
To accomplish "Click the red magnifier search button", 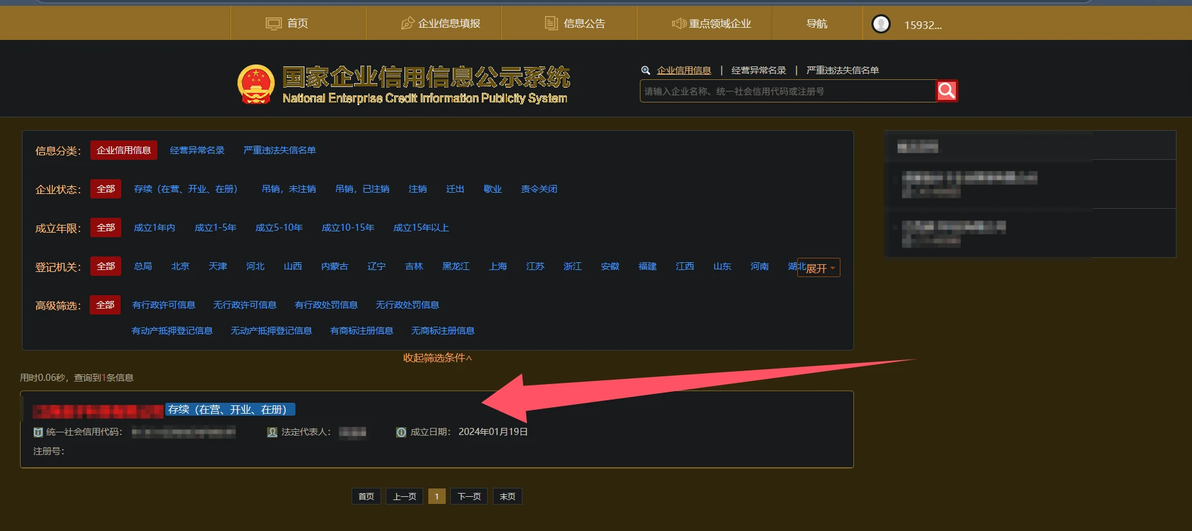I will [x=946, y=91].
